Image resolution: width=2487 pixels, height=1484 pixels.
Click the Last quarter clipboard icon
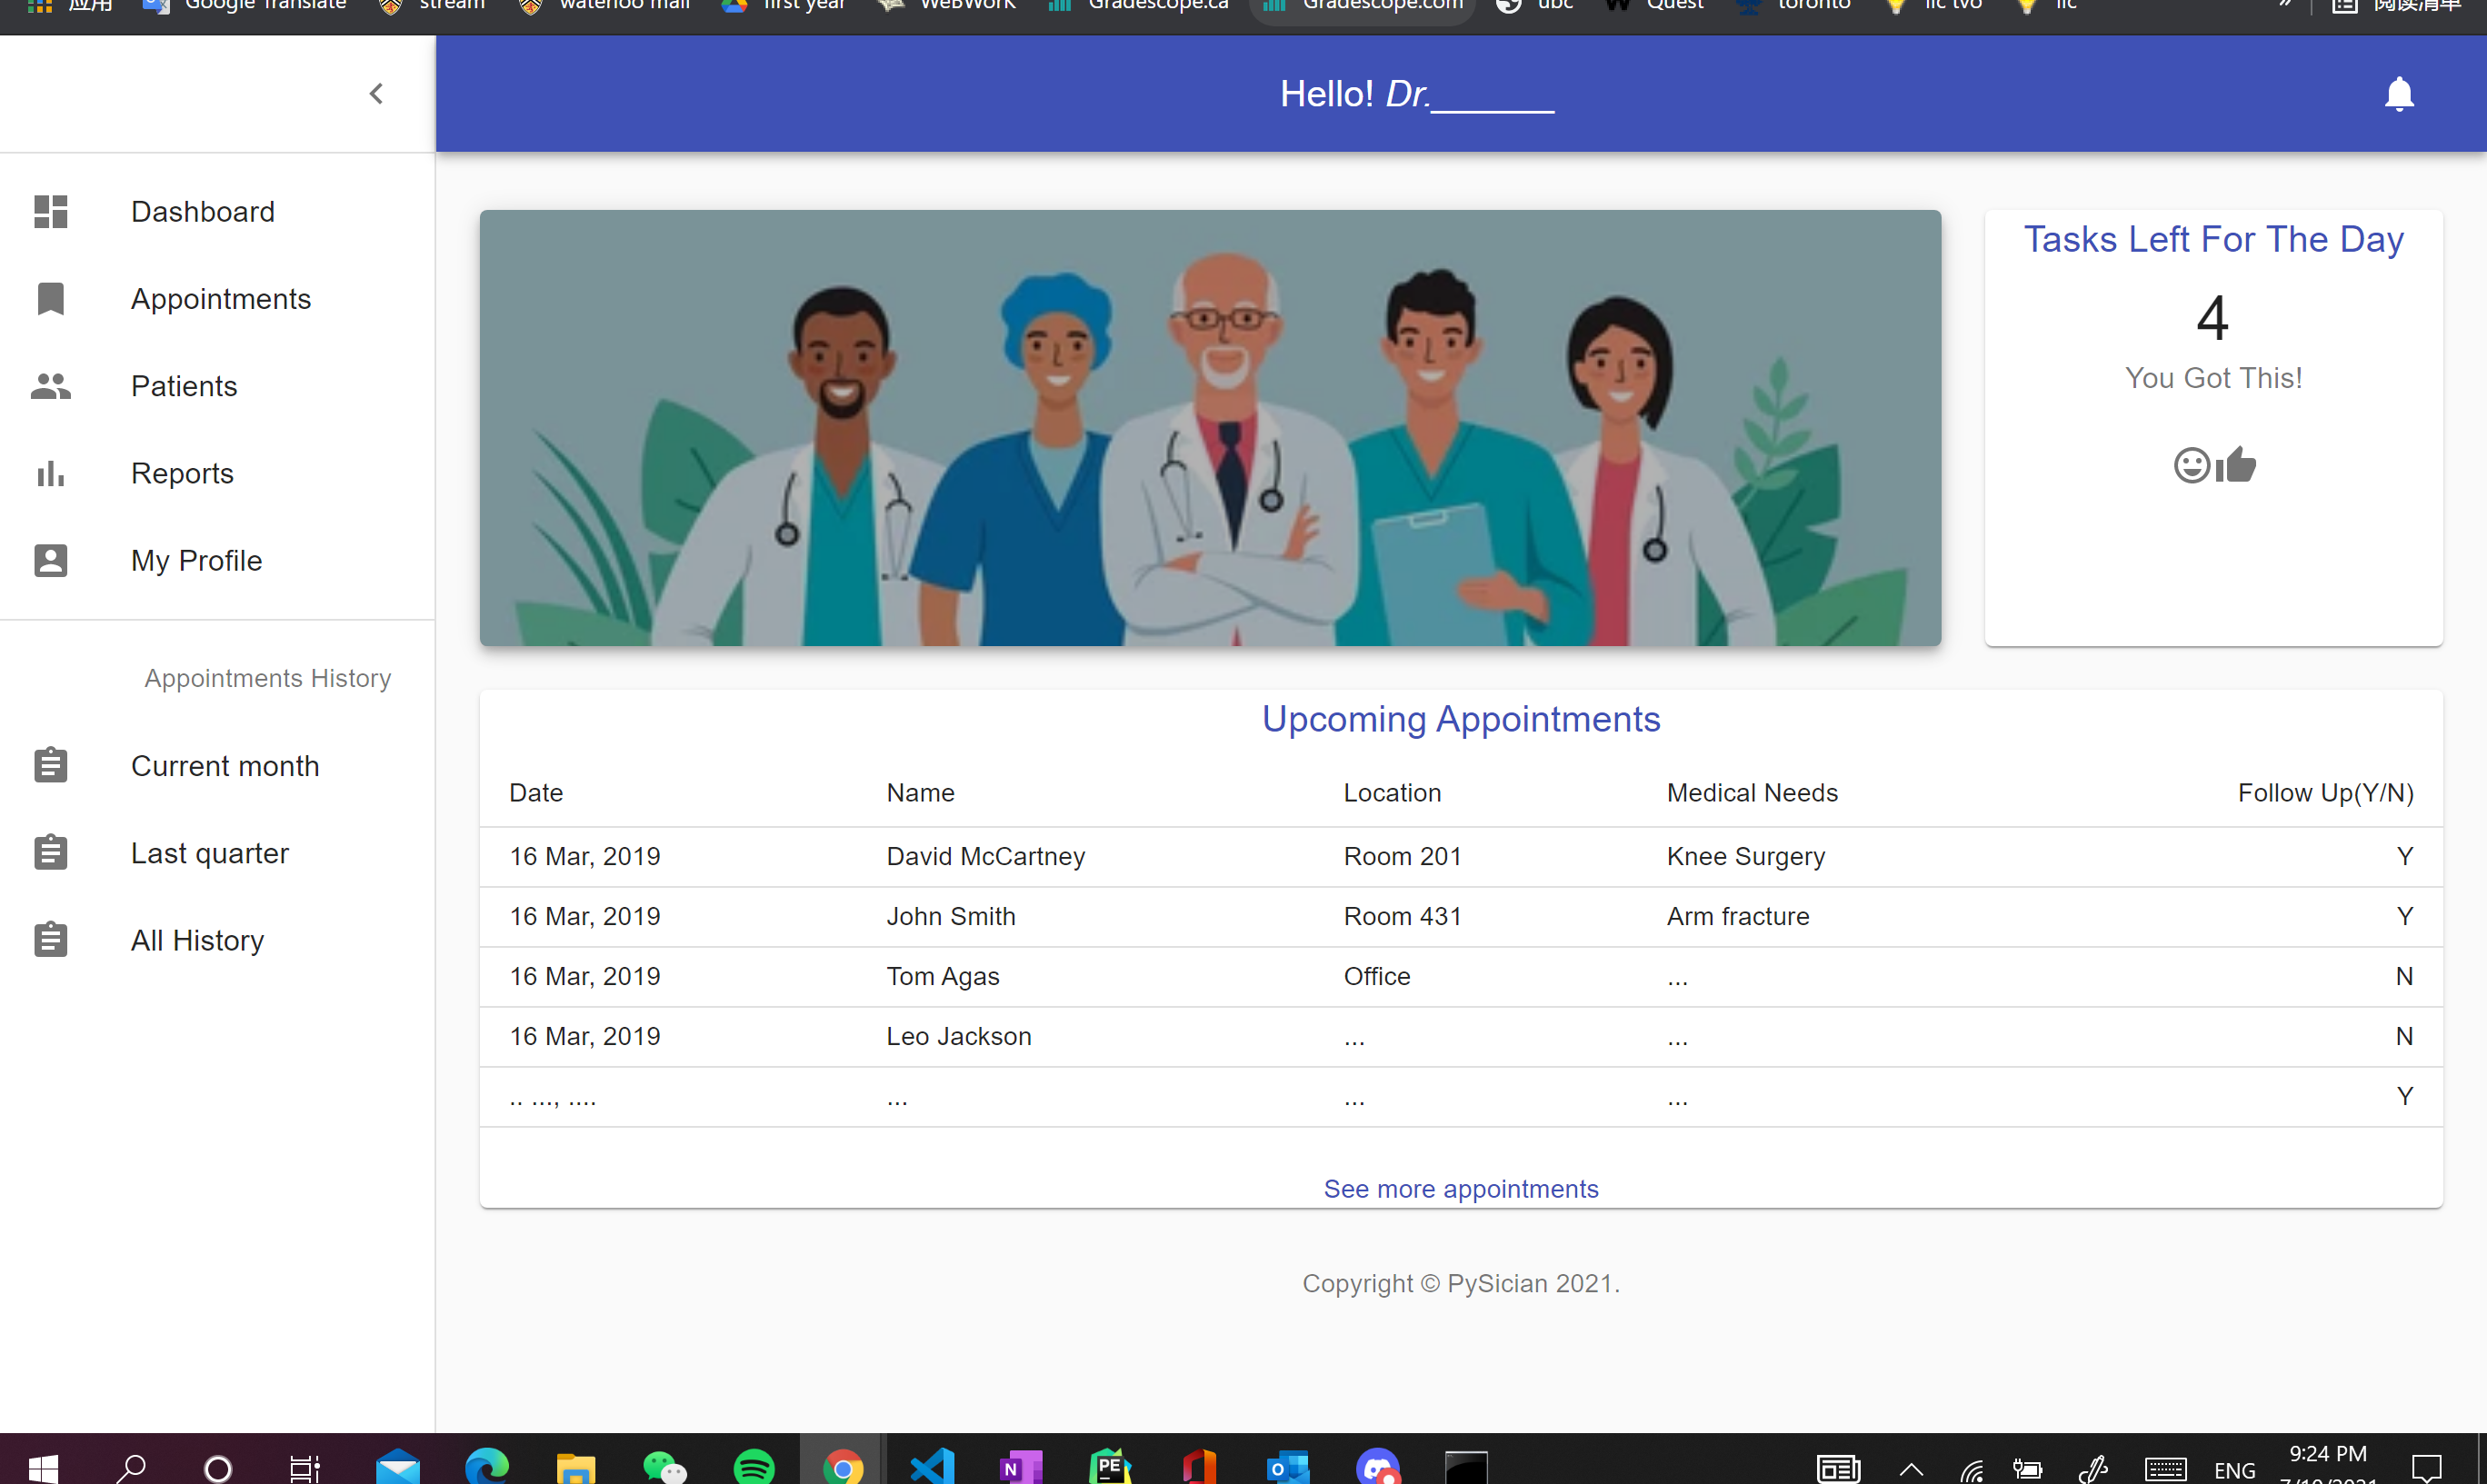tap(50, 853)
